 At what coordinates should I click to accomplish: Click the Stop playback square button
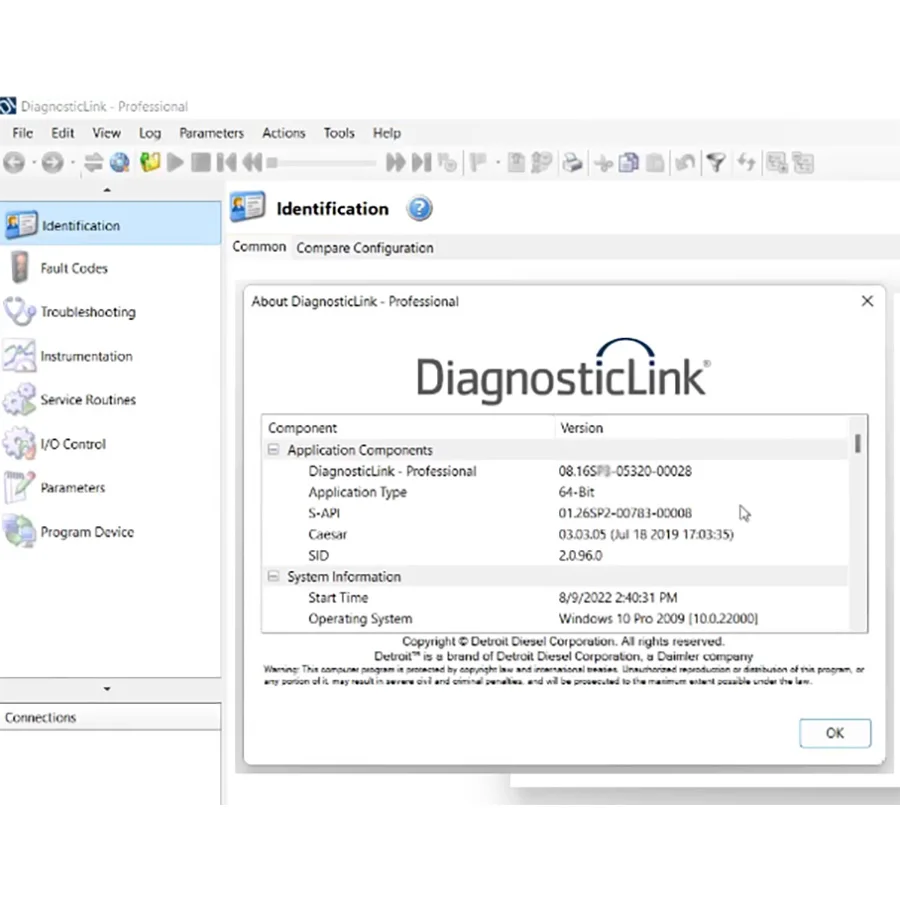click(x=201, y=163)
